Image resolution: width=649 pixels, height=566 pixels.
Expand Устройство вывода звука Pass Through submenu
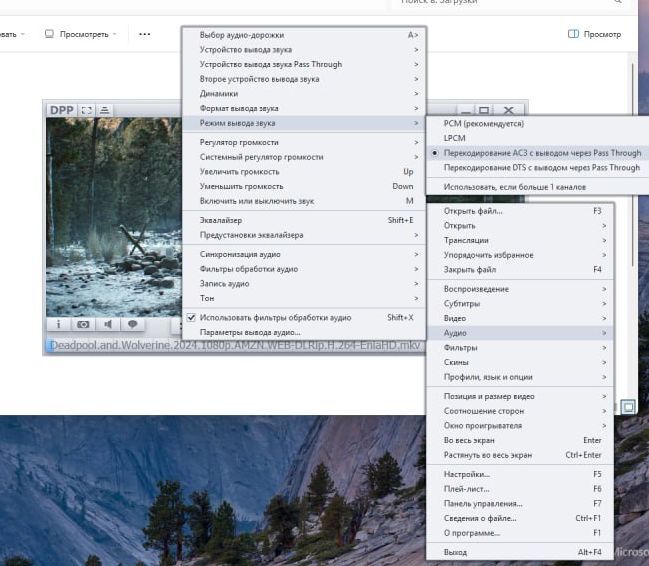click(304, 64)
